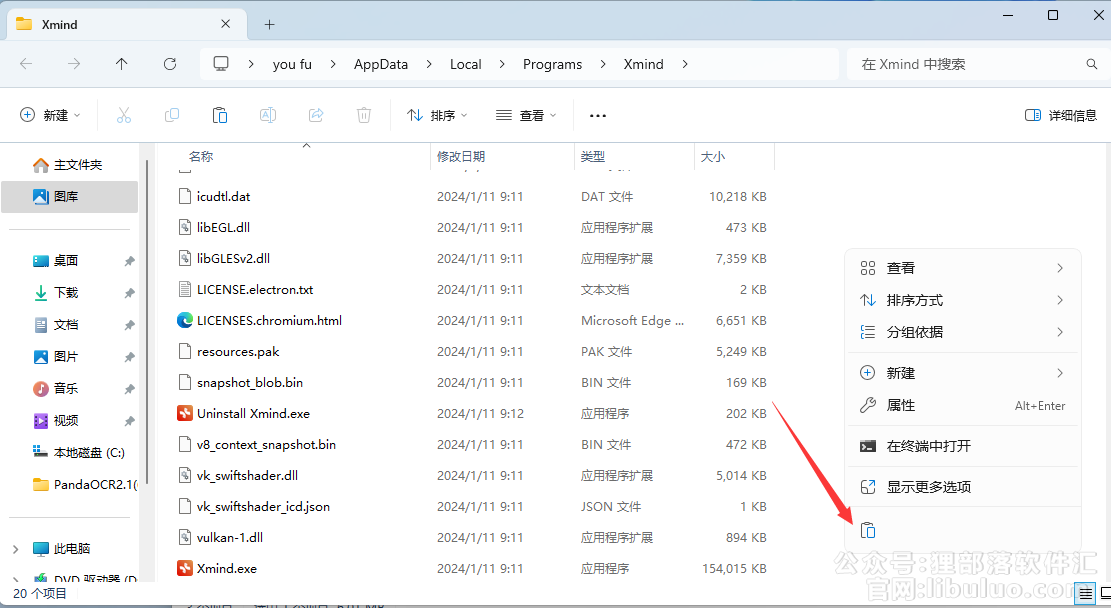Add a new tab with plus button

click(269, 25)
